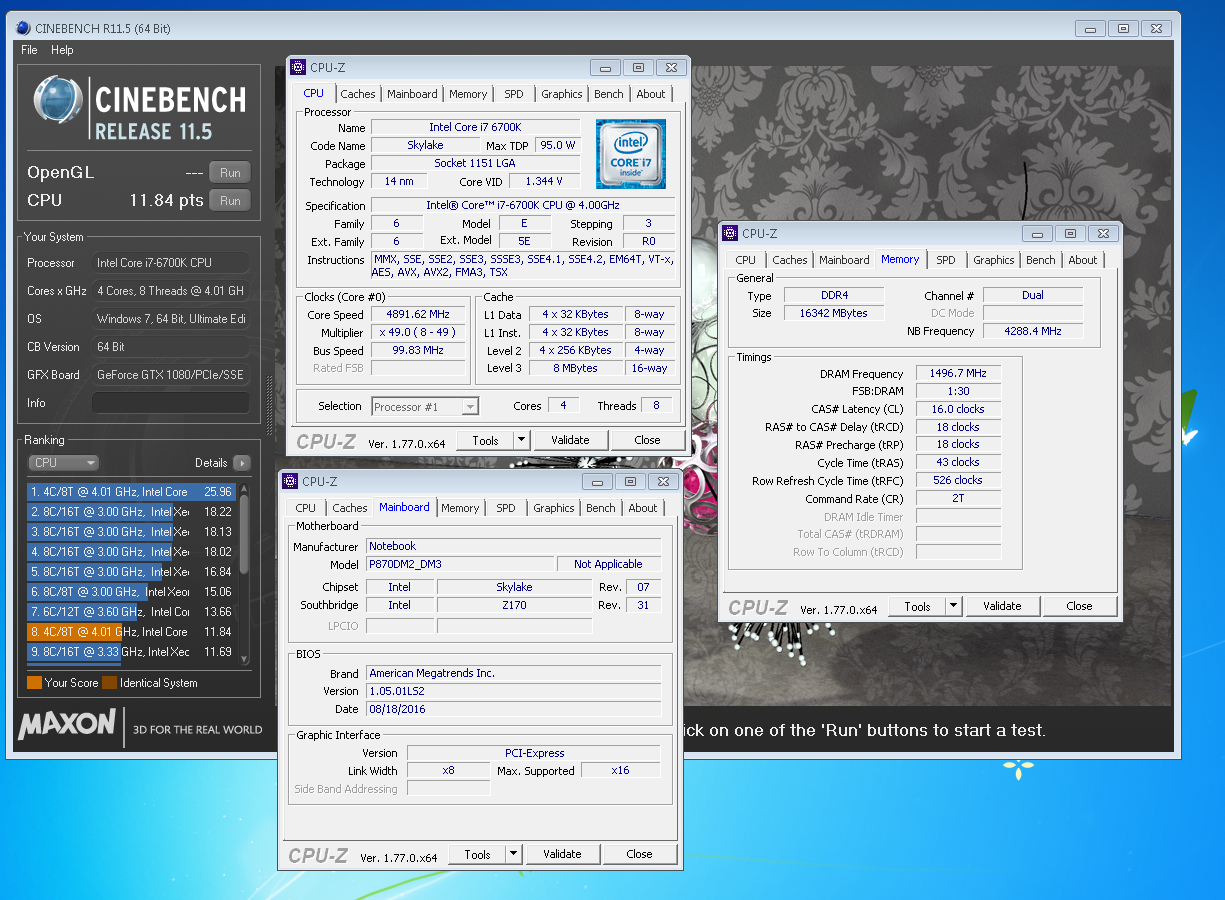Screen dimensions: 1225x900
Task: Switch to Memory tab in CPU window
Action: click(468, 94)
